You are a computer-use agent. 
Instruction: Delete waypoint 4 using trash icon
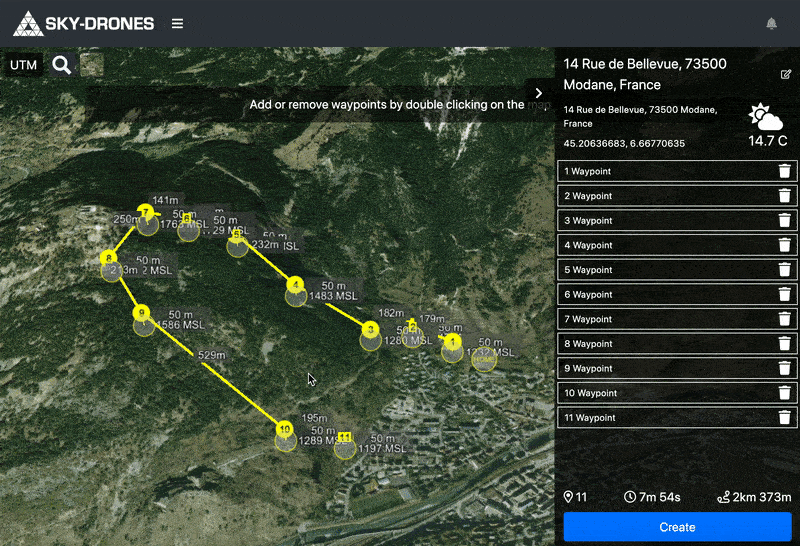[x=785, y=245]
